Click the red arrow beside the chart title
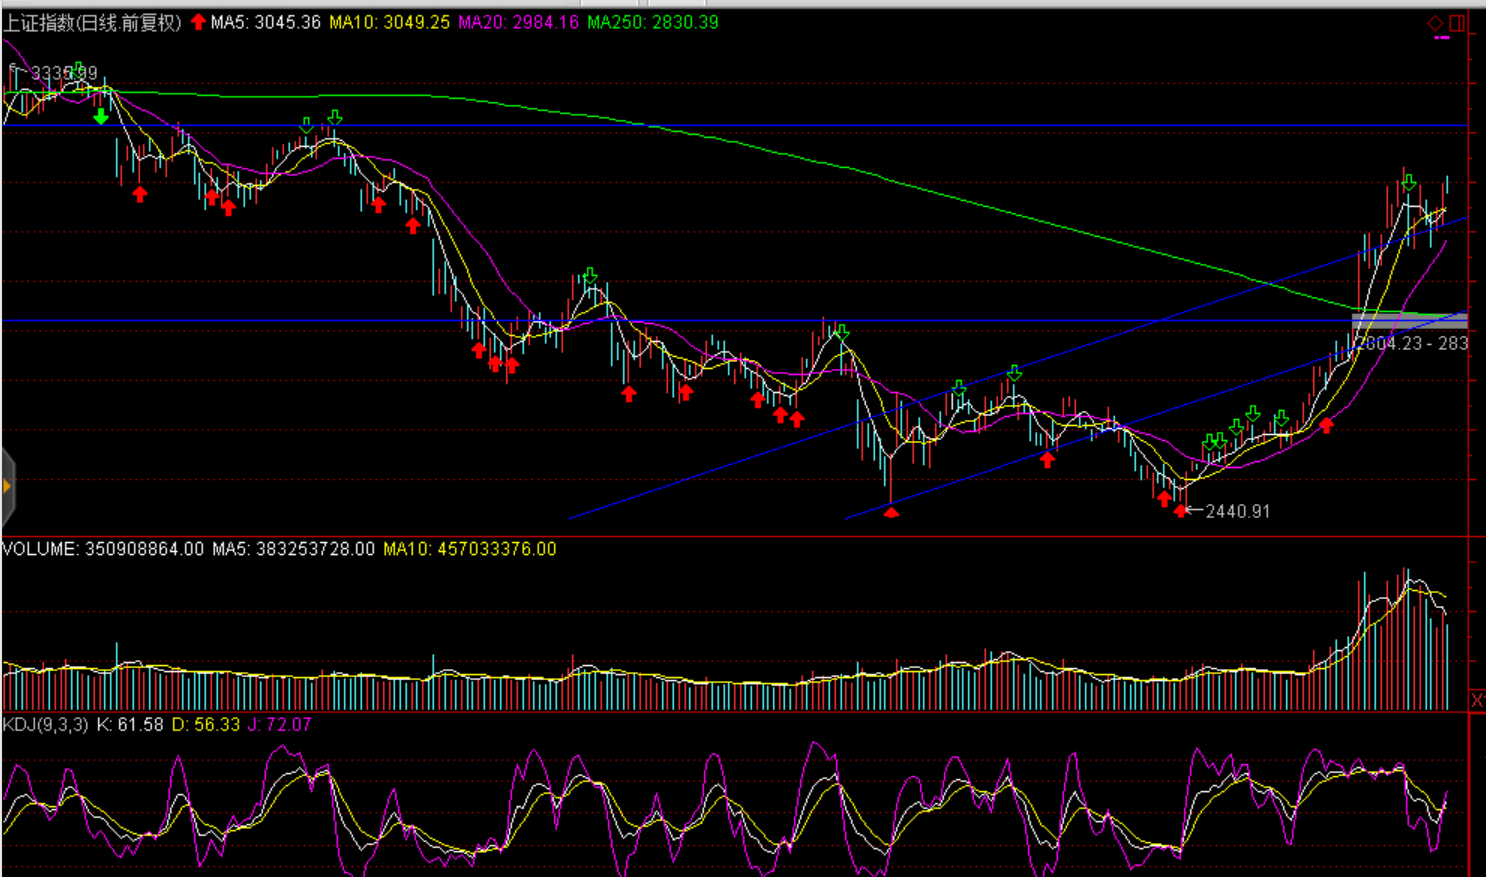The width and height of the screenshot is (1486, 877). [x=198, y=22]
